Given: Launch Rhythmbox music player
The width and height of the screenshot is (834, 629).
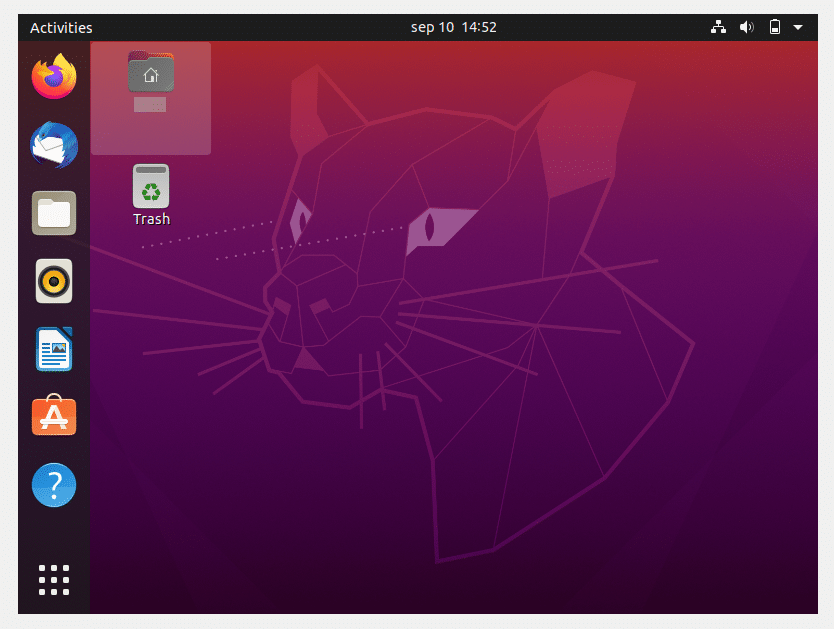Looking at the screenshot, I should coord(53,281).
